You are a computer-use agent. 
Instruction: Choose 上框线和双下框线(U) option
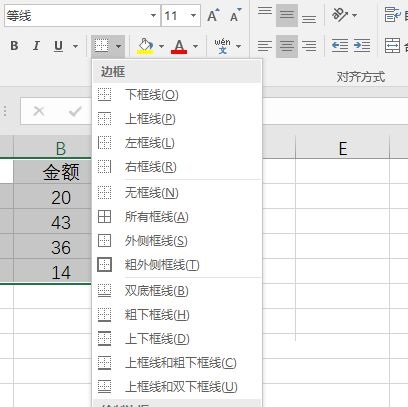pos(177,387)
